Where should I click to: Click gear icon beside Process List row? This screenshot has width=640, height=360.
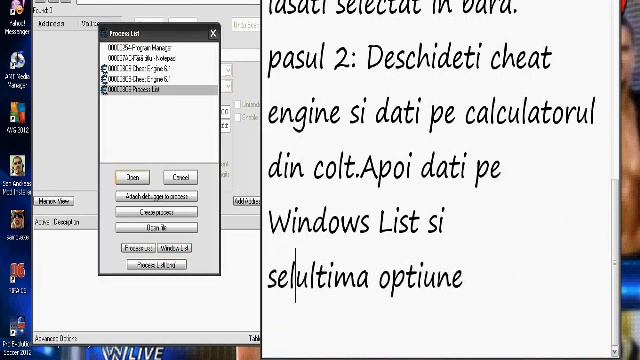104,89
